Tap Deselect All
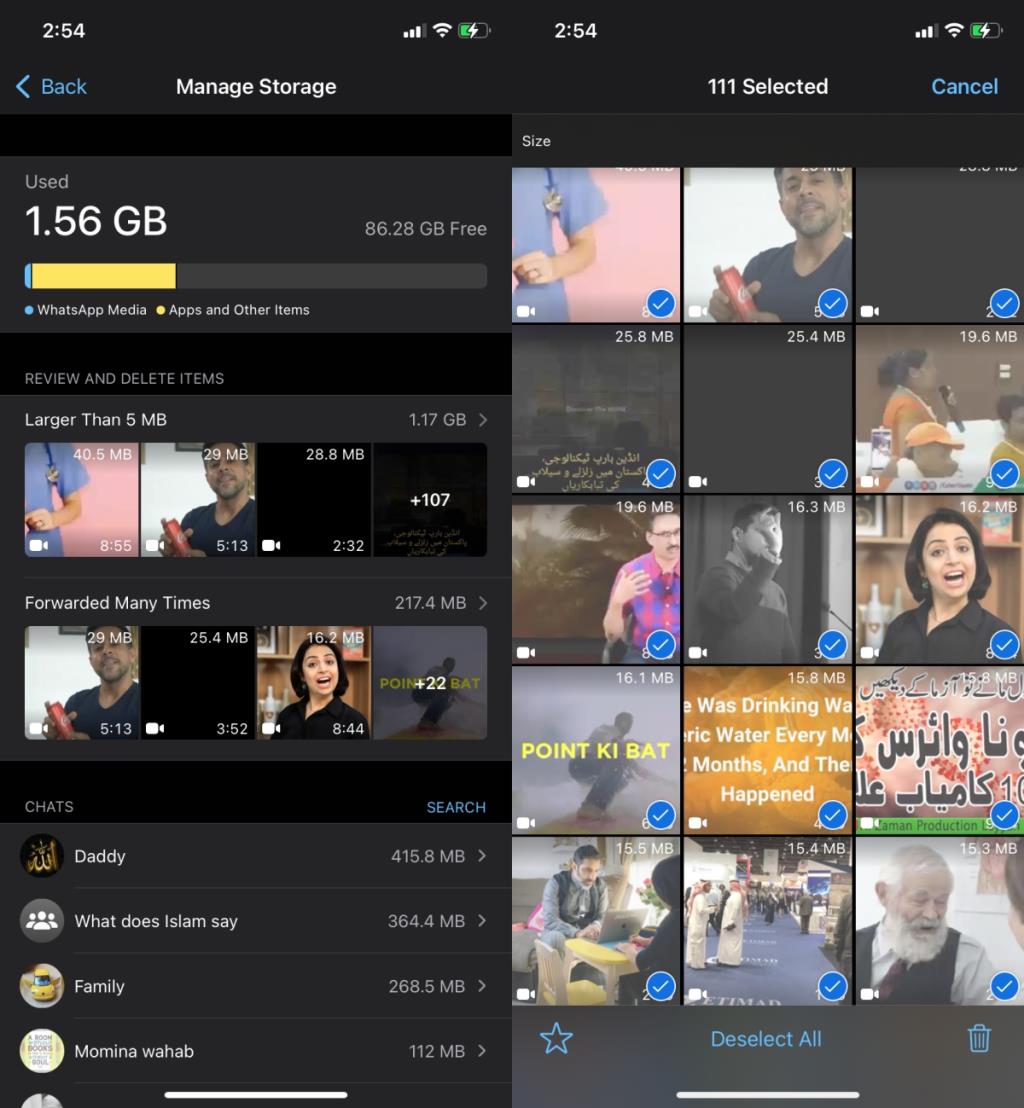1024x1108 pixels. [x=767, y=1038]
